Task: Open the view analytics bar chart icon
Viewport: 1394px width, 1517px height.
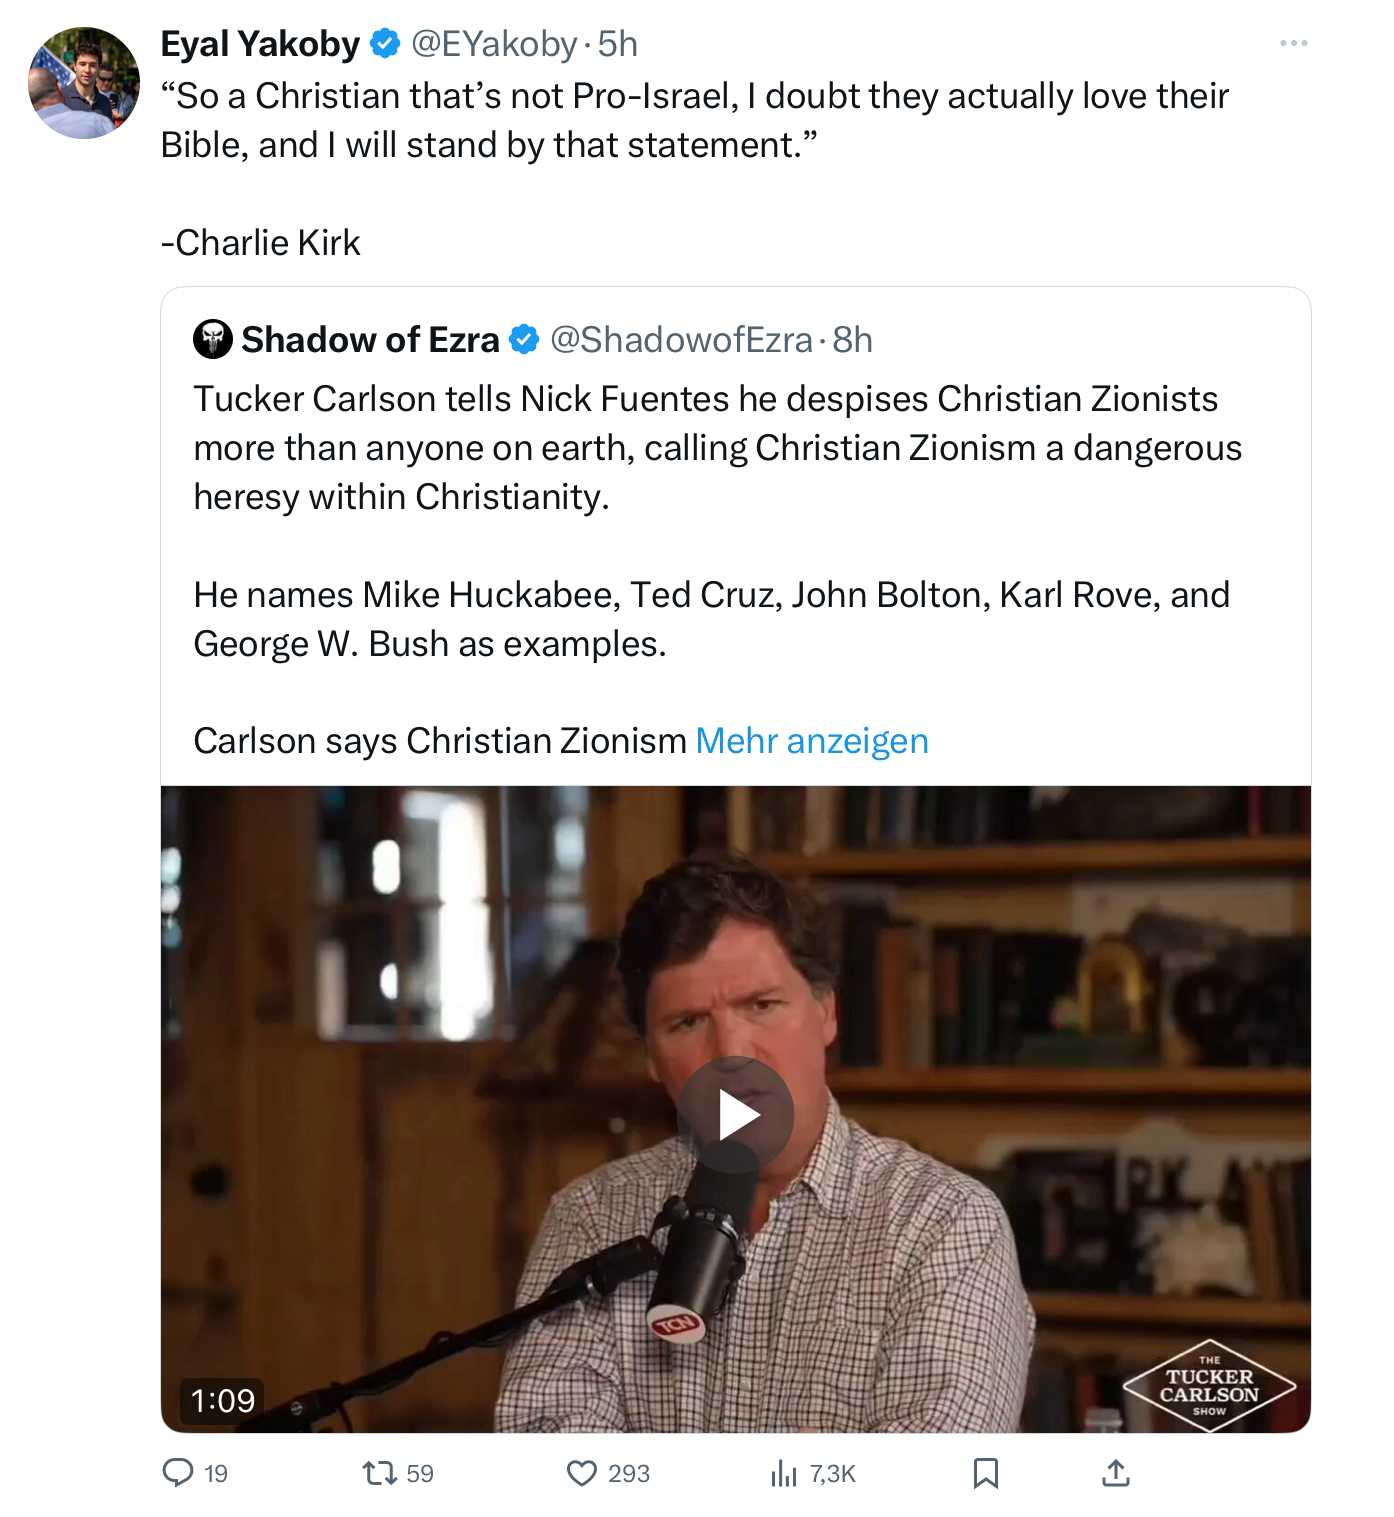Action: tap(784, 1472)
